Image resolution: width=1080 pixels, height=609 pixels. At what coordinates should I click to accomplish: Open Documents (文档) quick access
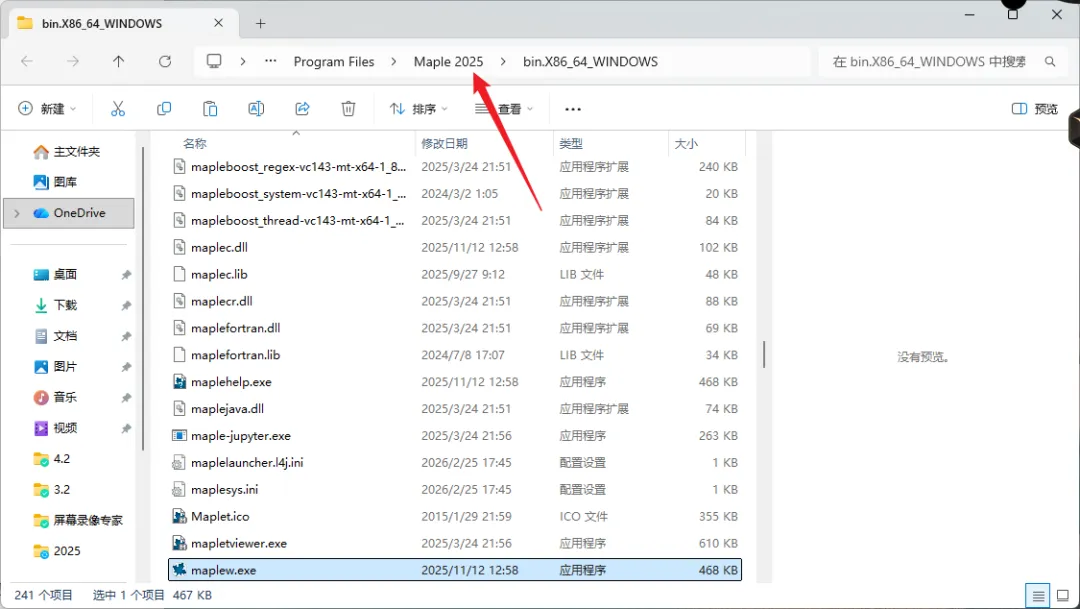55,336
